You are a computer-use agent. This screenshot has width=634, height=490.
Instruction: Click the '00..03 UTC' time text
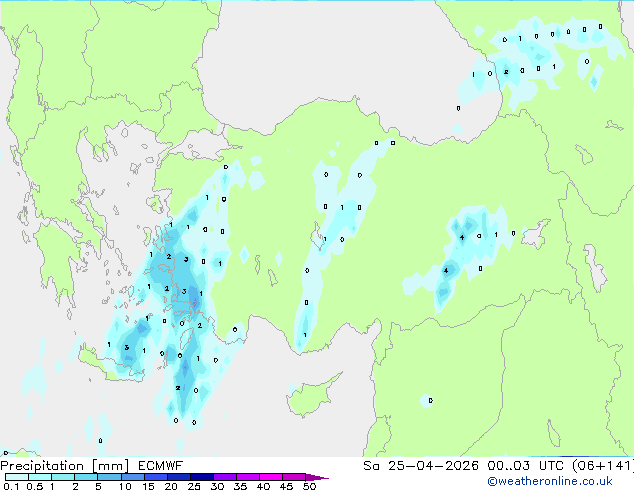coord(525,466)
